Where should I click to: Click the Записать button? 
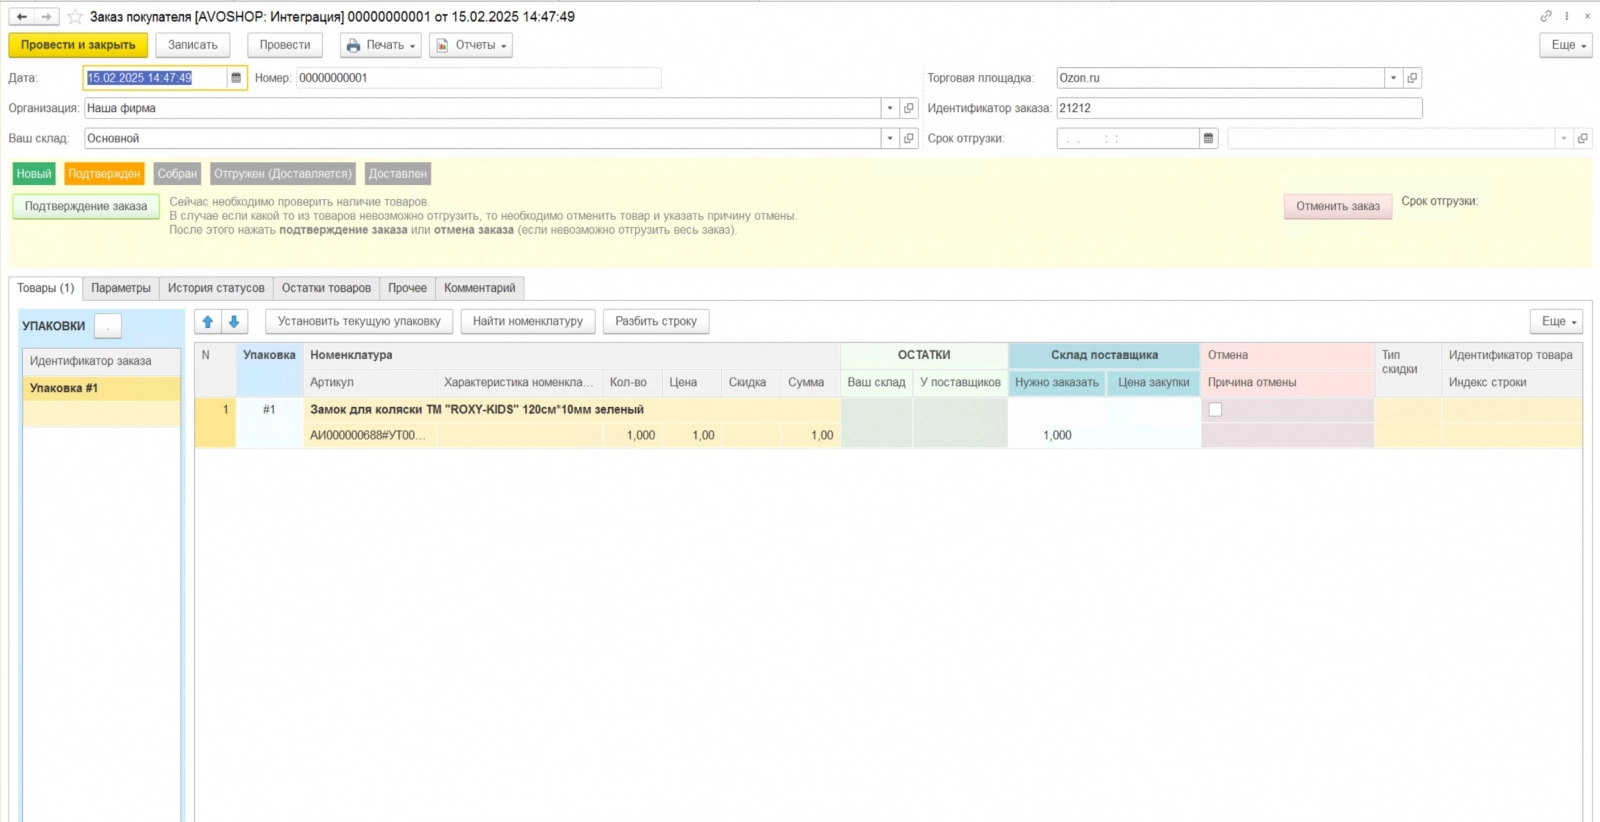193,45
